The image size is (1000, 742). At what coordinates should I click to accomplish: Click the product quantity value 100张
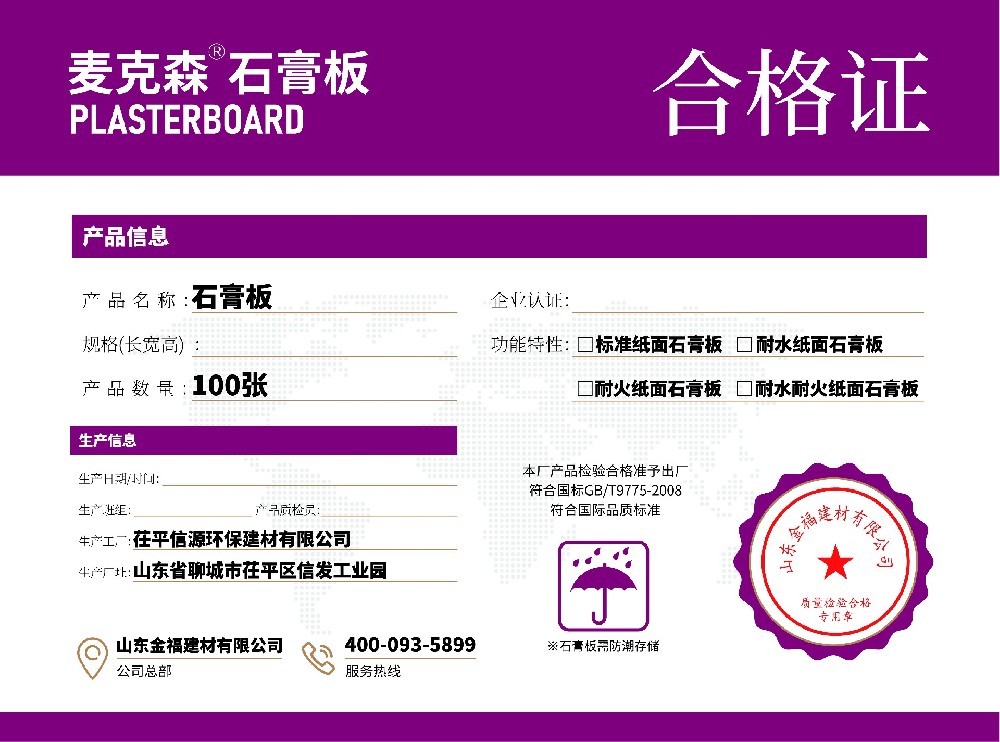pos(230,385)
